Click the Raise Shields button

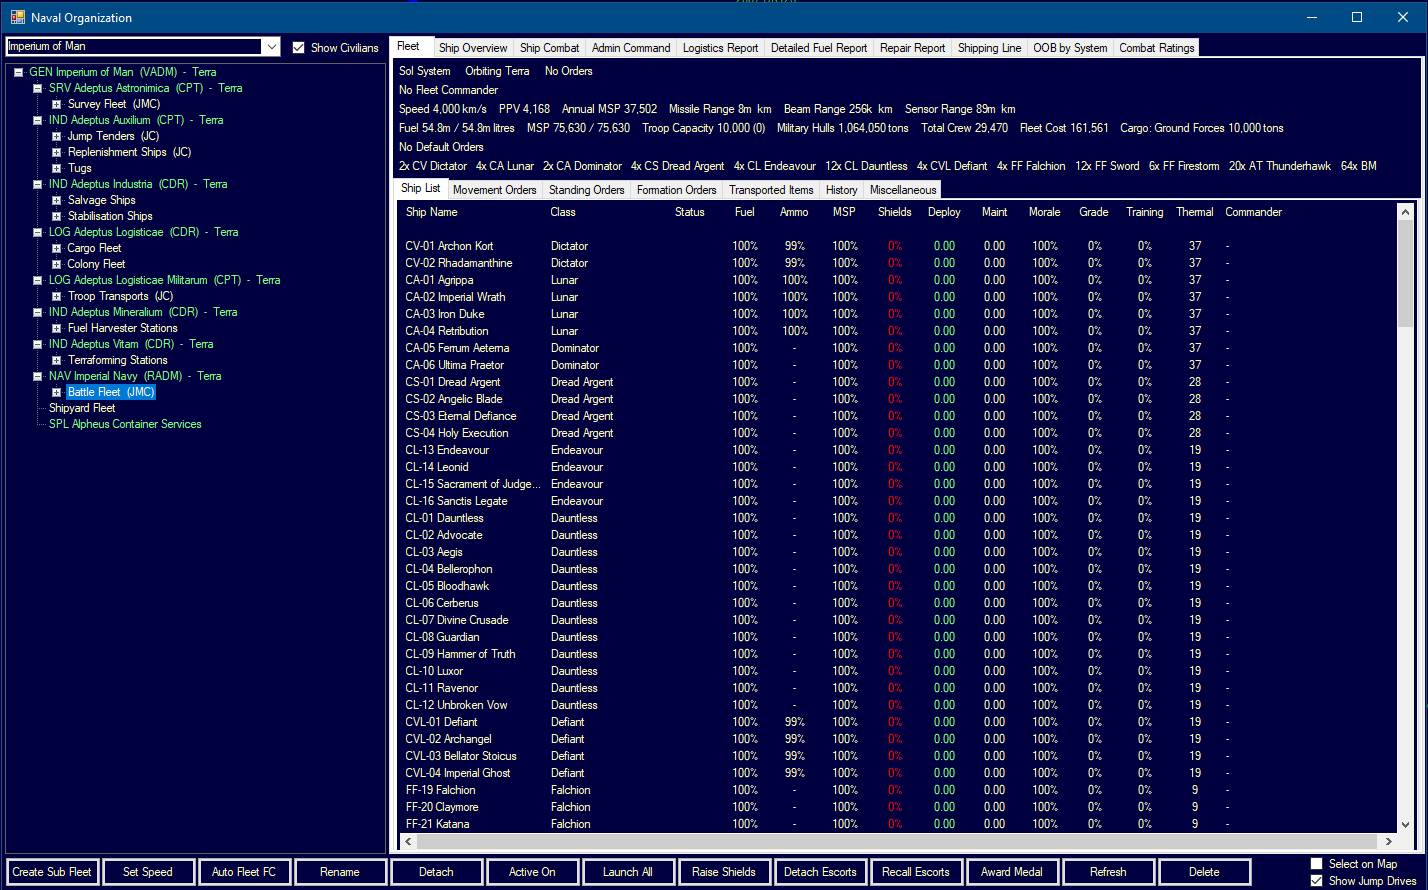[x=724, y=872]
